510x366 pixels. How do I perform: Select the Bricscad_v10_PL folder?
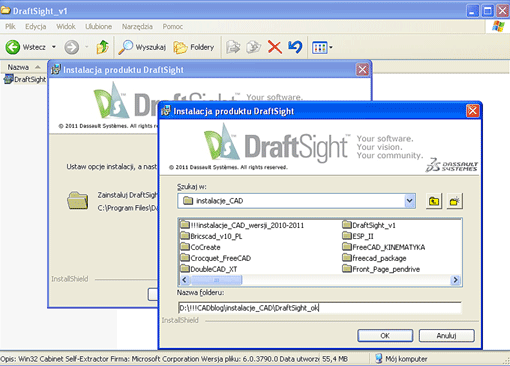point(211,236)
